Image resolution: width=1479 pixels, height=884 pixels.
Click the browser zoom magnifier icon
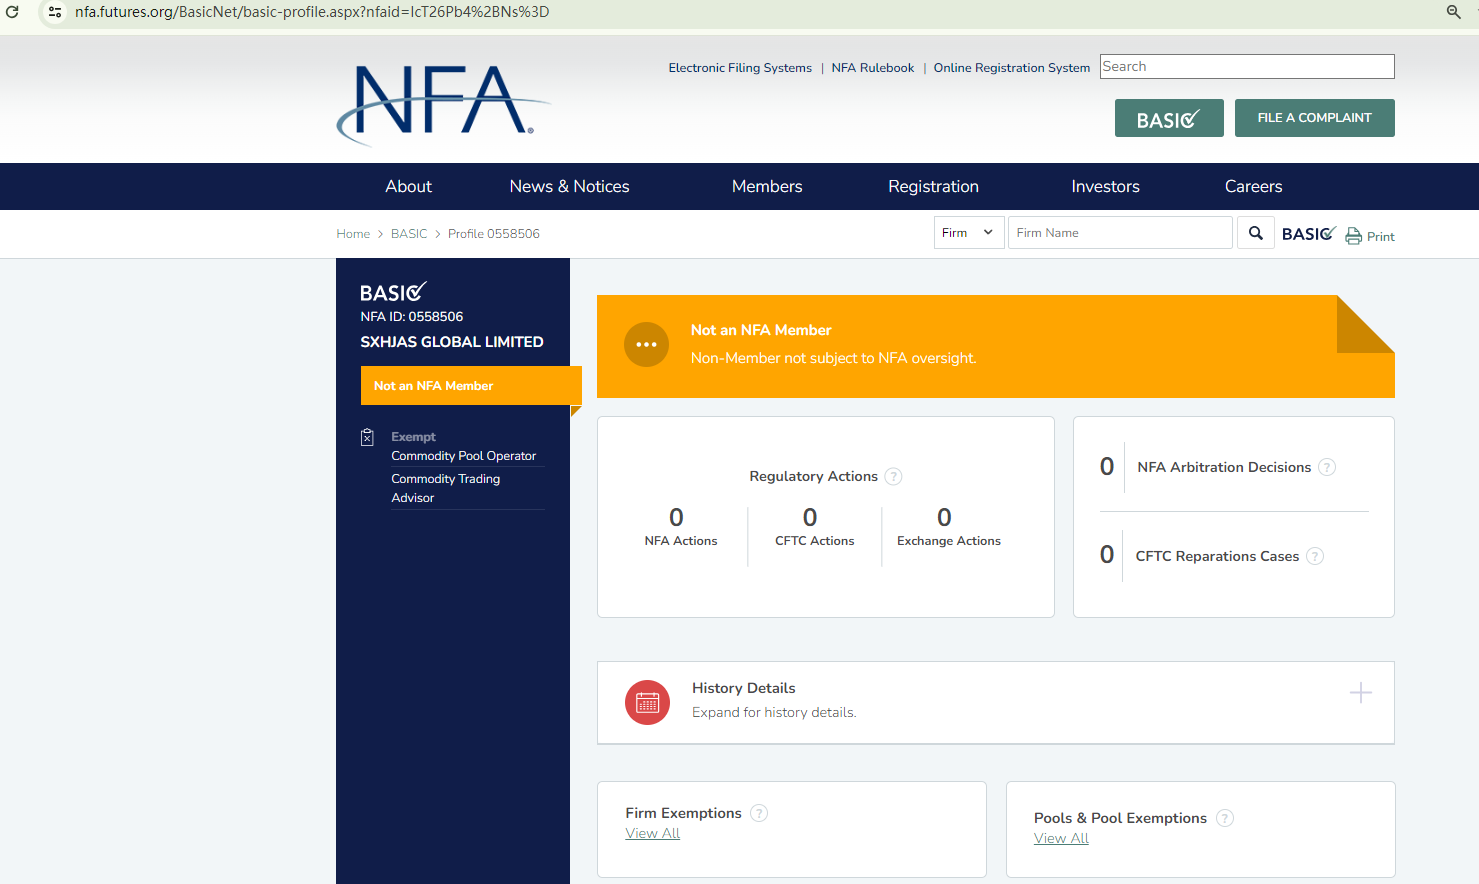[1453, 12]
